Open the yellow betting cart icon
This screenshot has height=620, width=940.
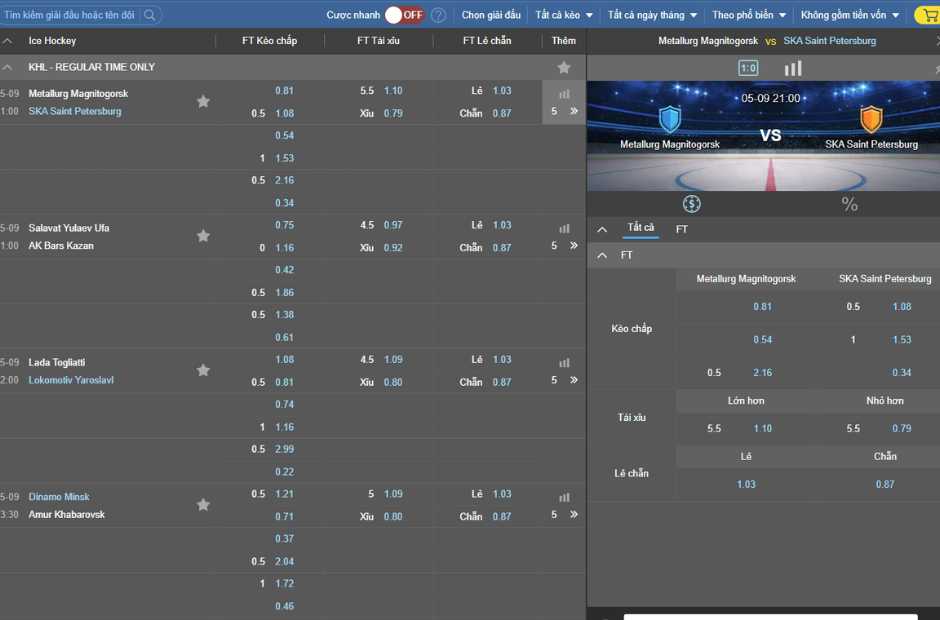(x=929, y=15)
